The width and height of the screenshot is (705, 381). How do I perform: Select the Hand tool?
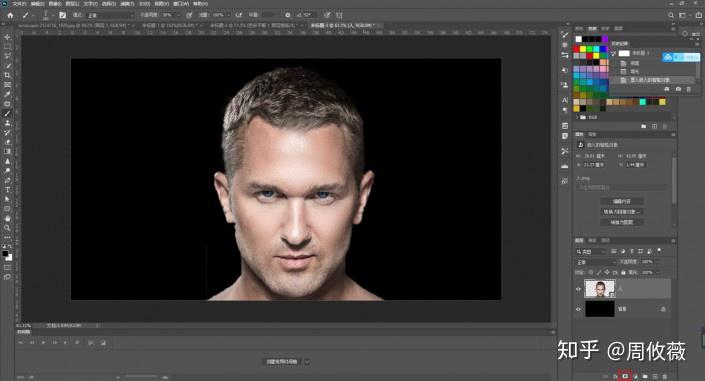click(7, 218)
